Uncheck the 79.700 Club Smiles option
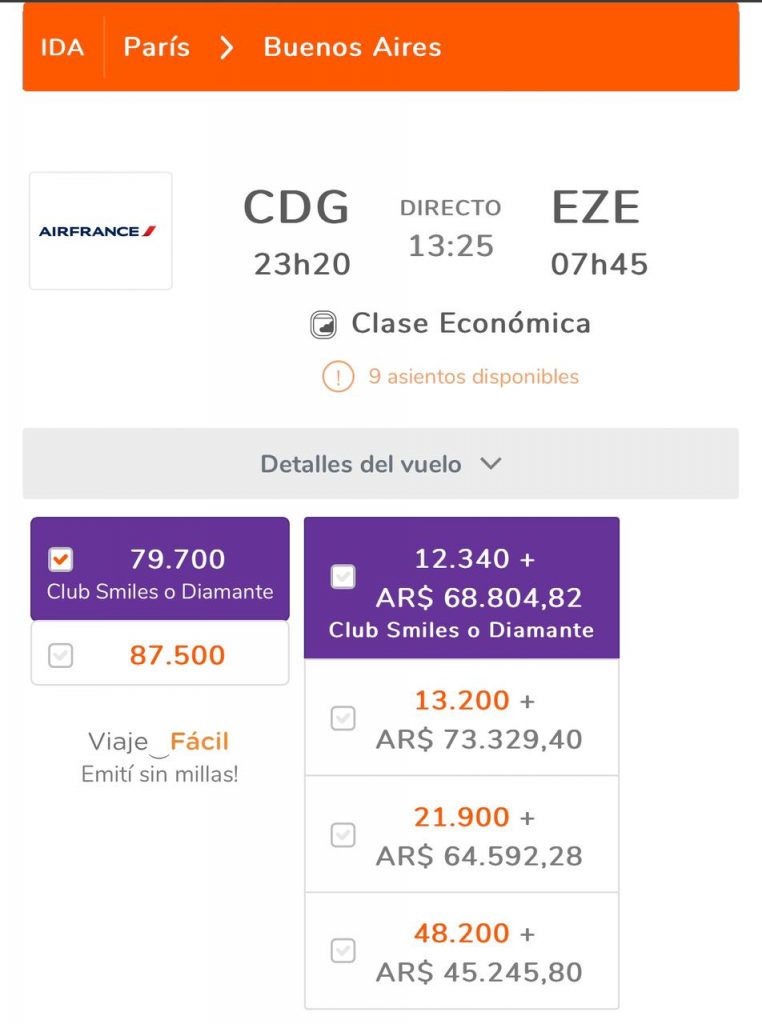This screenshot has height=1024, width=762. (x=61, y=560)
